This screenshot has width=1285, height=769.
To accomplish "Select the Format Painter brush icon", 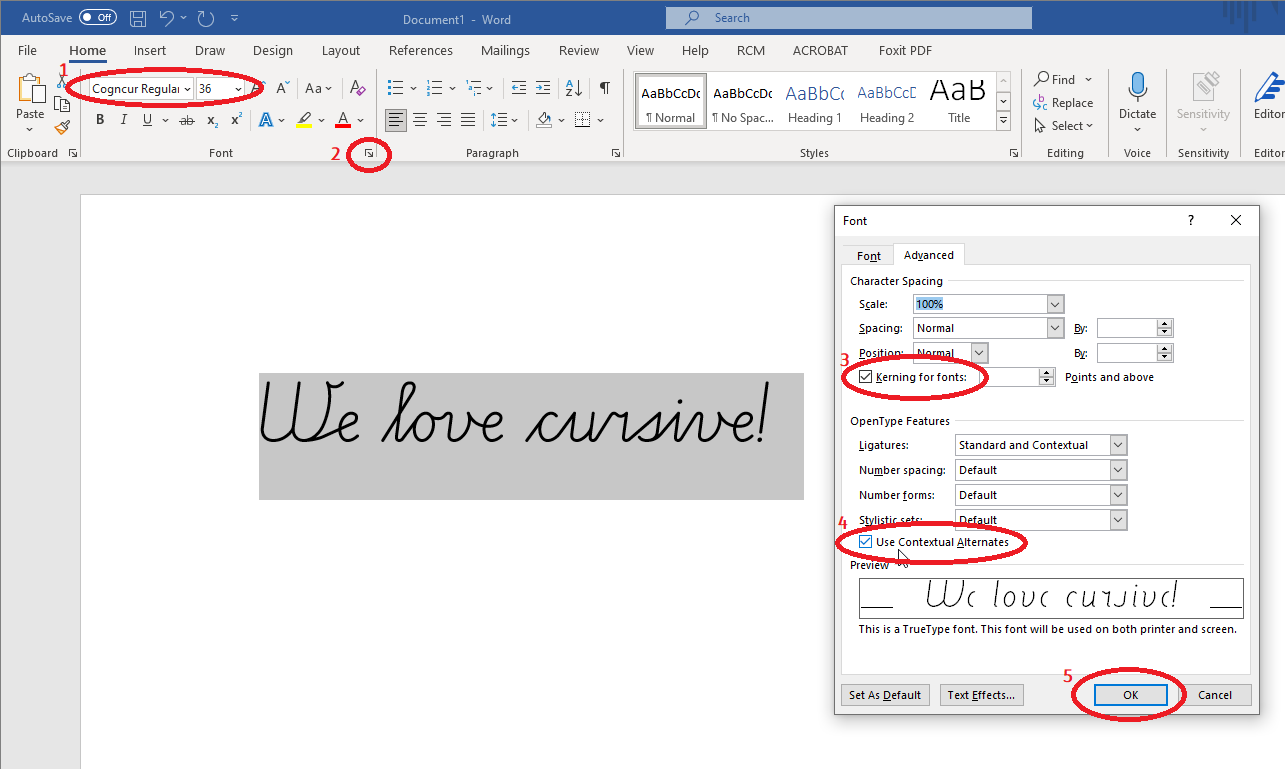I will tap(62, 127).
